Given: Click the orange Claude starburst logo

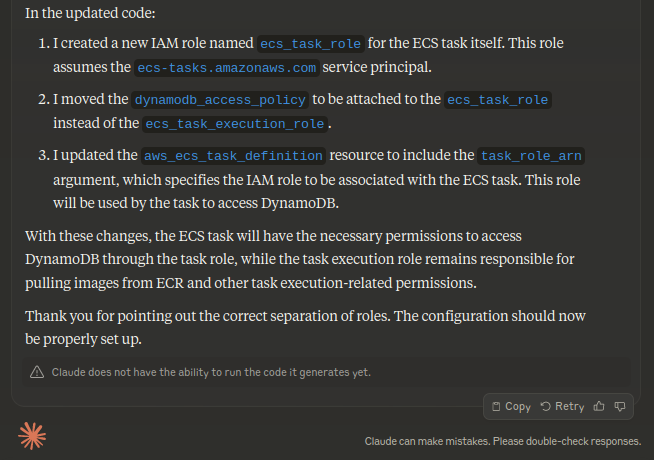Looking at the screenshot, I should pos(32,436).
